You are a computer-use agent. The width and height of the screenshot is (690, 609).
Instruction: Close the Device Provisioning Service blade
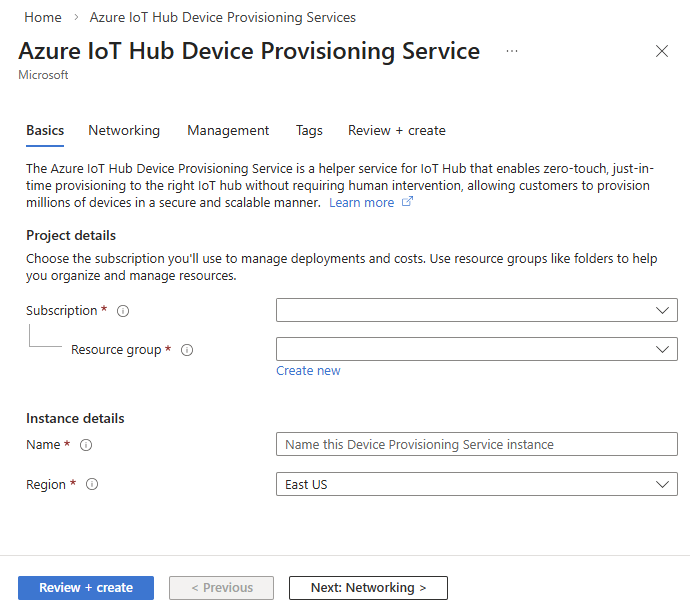point(662,51)
